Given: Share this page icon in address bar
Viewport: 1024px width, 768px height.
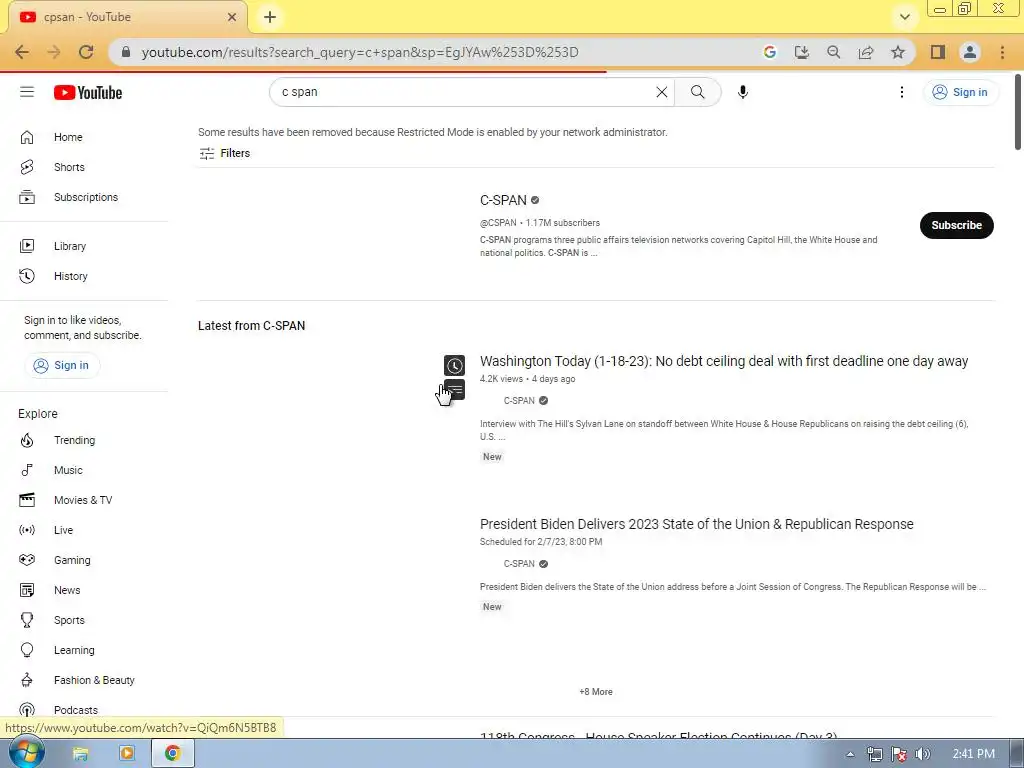Looking at the screenshot, I should point(866,52).
